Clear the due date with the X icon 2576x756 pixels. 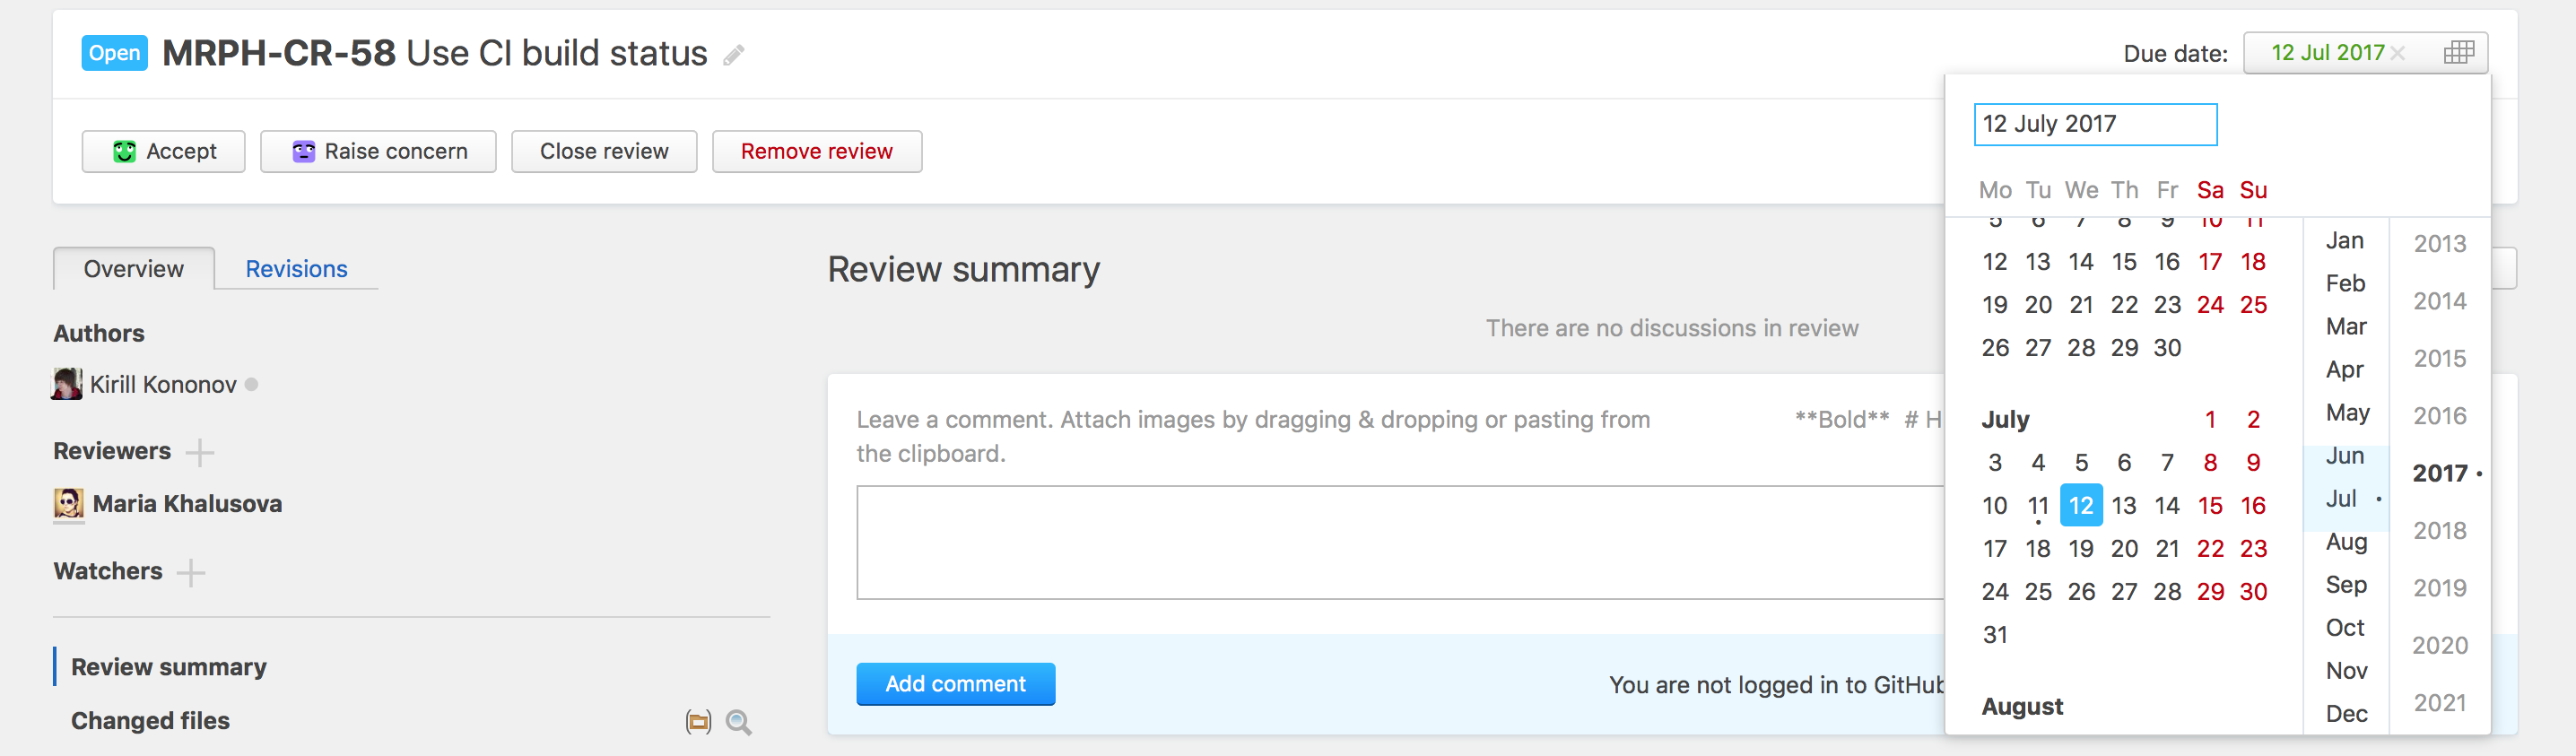tap(2397, 54)
